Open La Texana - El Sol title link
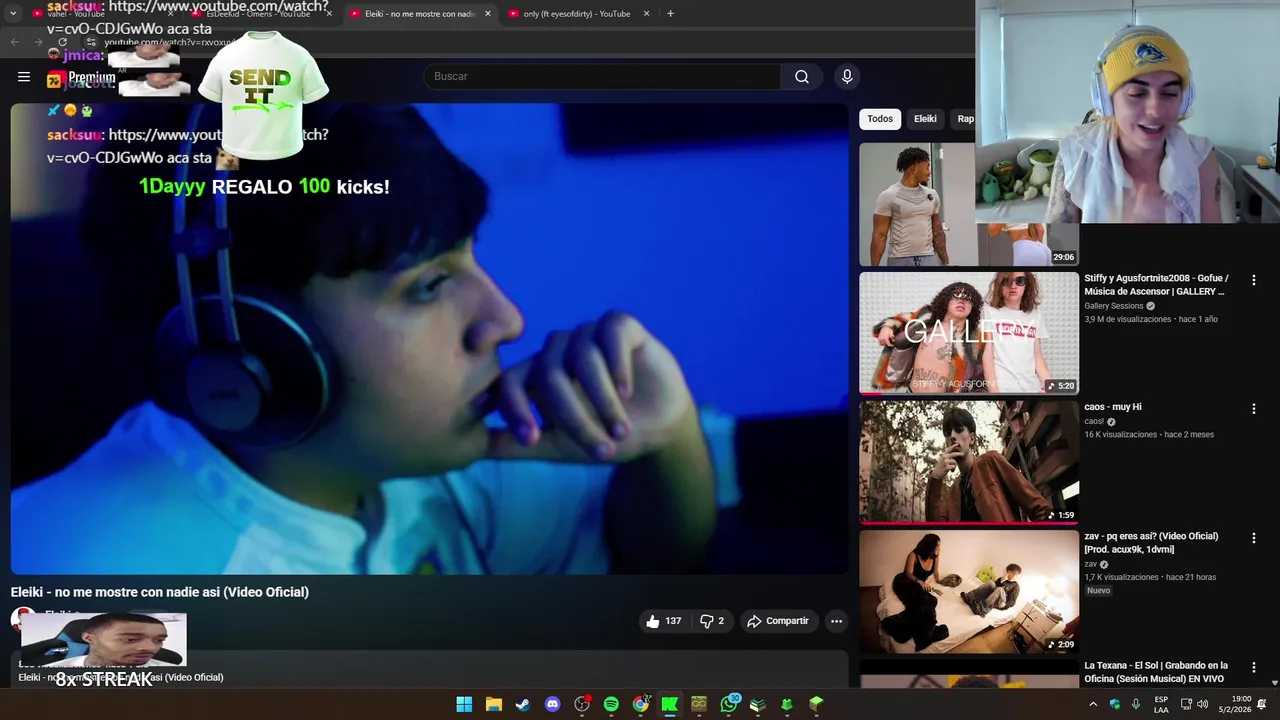1280x720 pixels. 1156,672
